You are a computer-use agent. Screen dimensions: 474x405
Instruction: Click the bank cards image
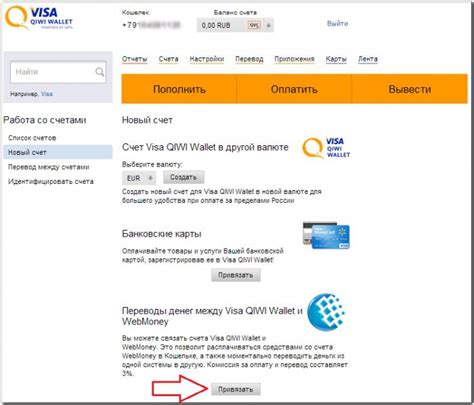326,235
